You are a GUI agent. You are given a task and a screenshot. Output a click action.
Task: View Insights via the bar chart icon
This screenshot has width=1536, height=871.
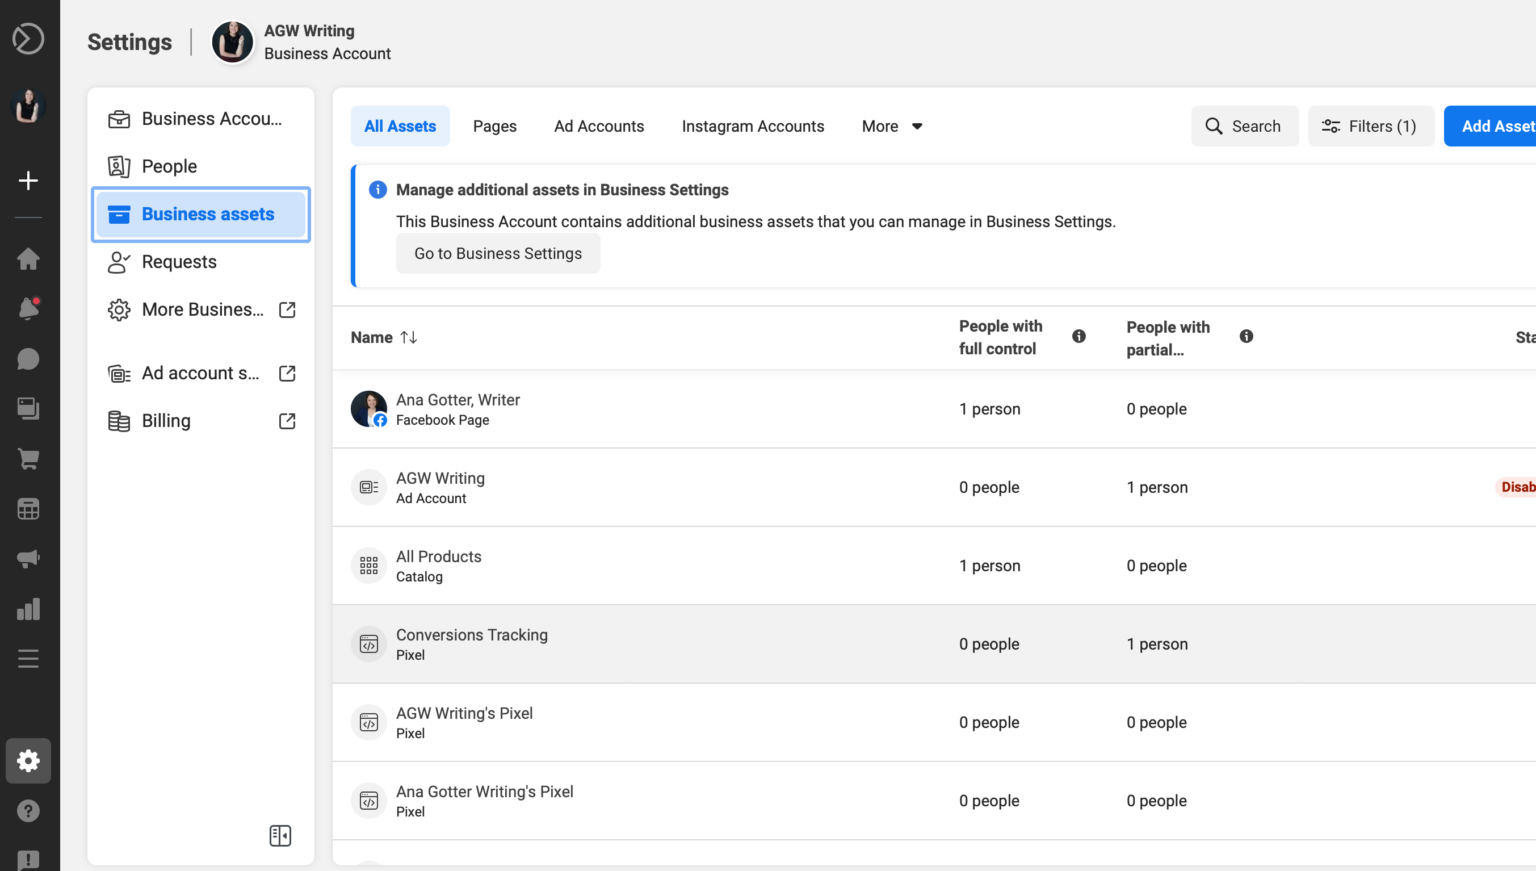[x=29, y=608]
